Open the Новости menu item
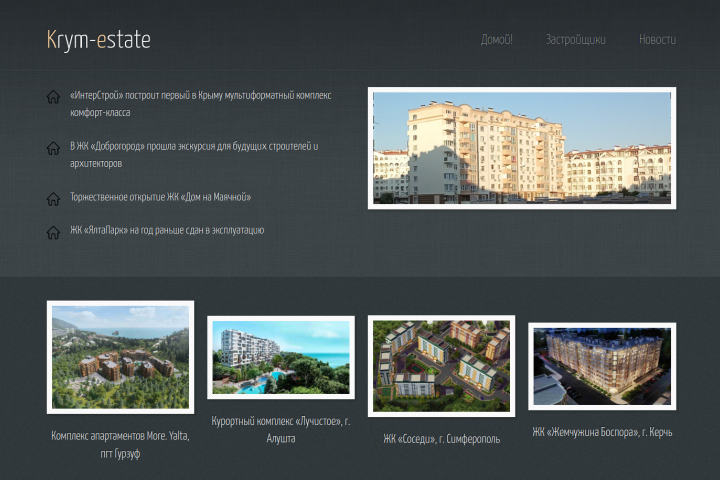The height and width of the screenshot is (480, 720). [657, 40]
